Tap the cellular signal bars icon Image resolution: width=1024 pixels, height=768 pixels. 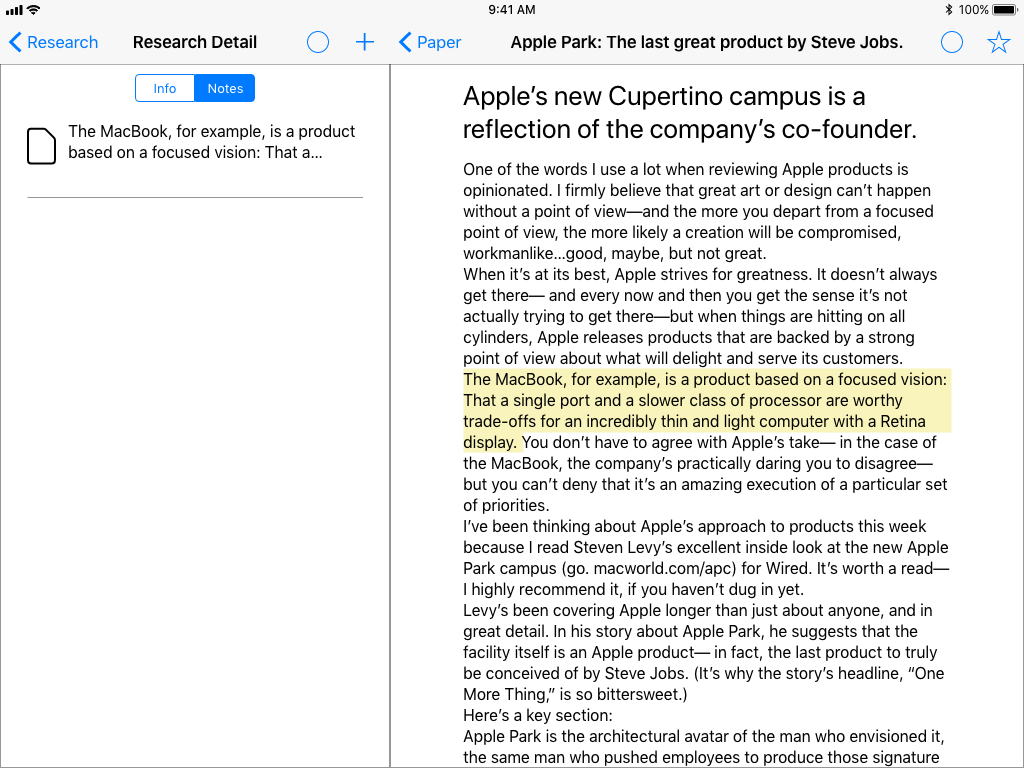(x=14, y=10)
